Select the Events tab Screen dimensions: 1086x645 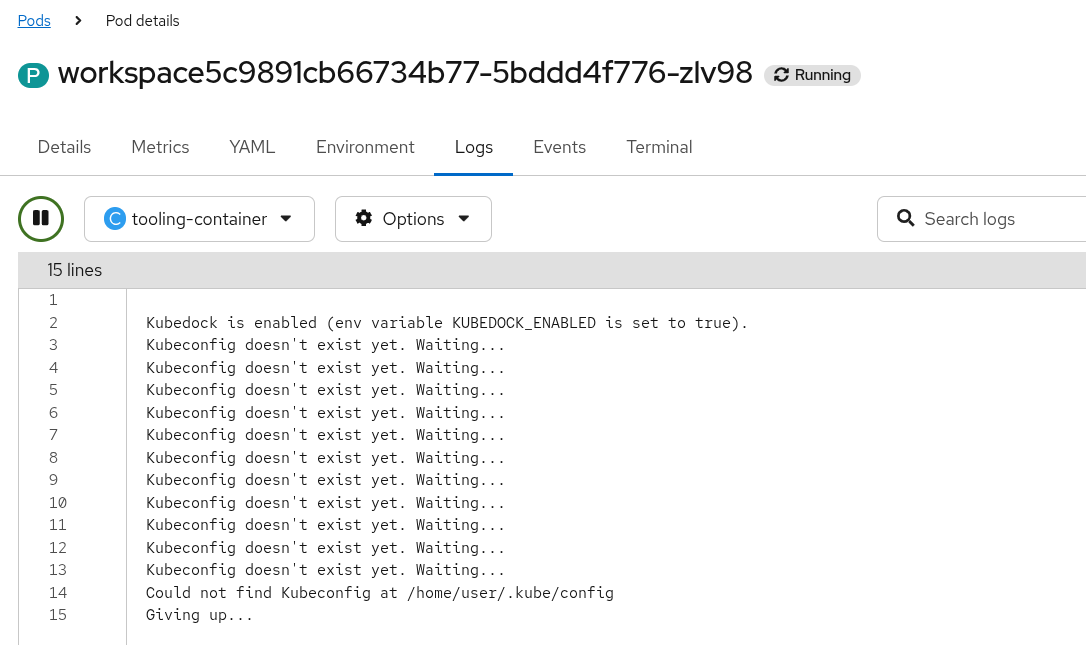[559, 147]
